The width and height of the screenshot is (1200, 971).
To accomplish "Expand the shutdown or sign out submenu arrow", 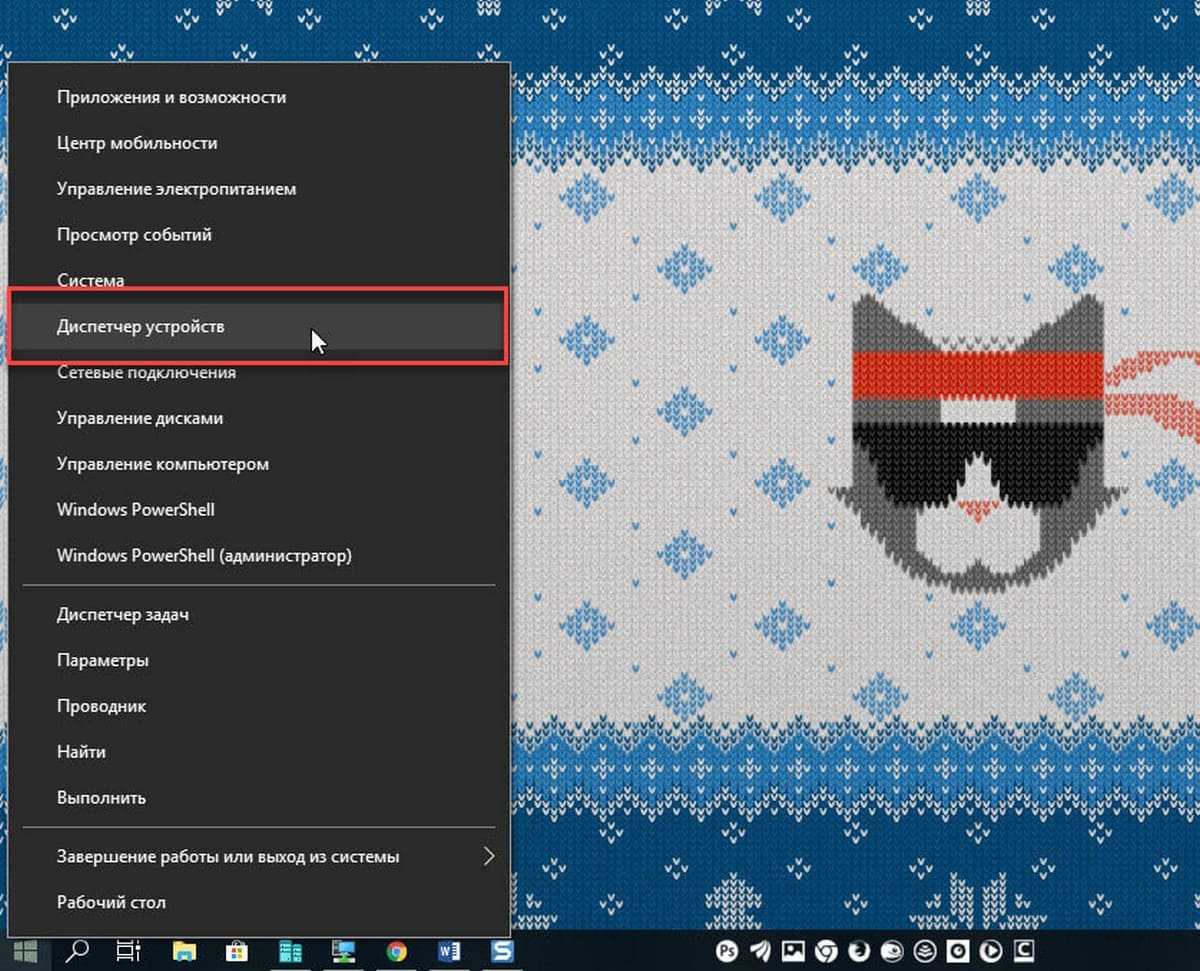I will 489,857.
